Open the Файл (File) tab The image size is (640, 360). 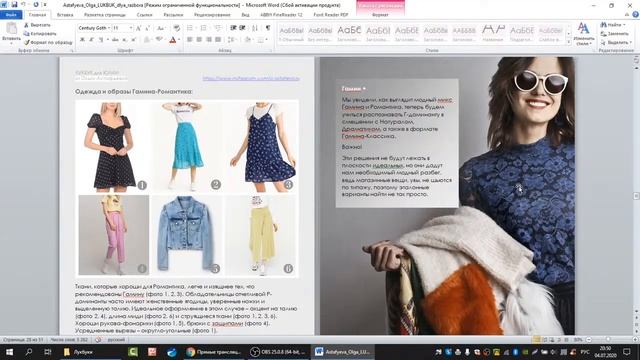tap(11, 15)
